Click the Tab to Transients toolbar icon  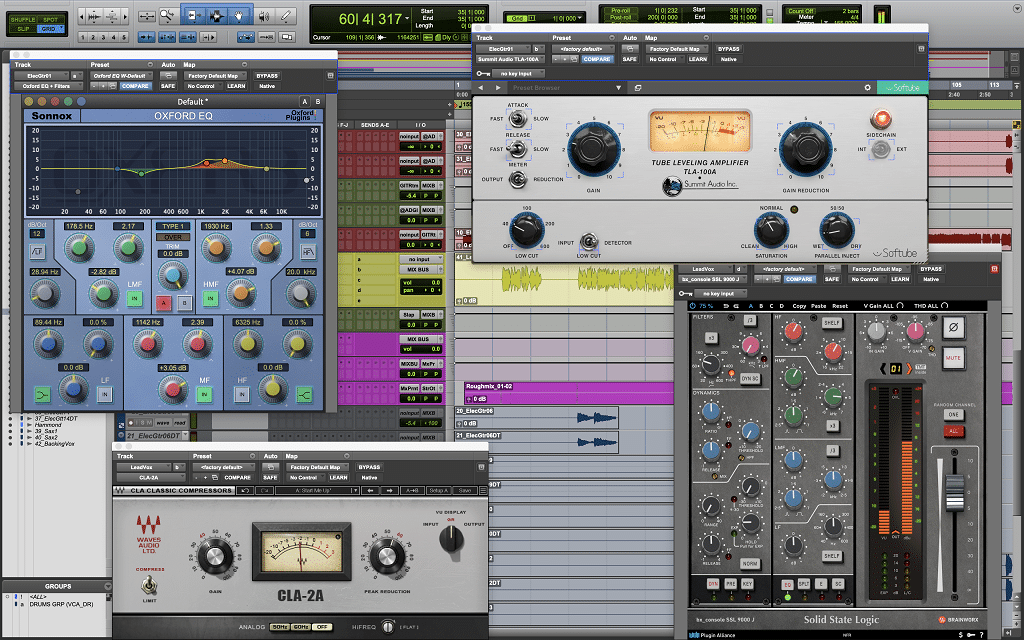coord(146,37)
